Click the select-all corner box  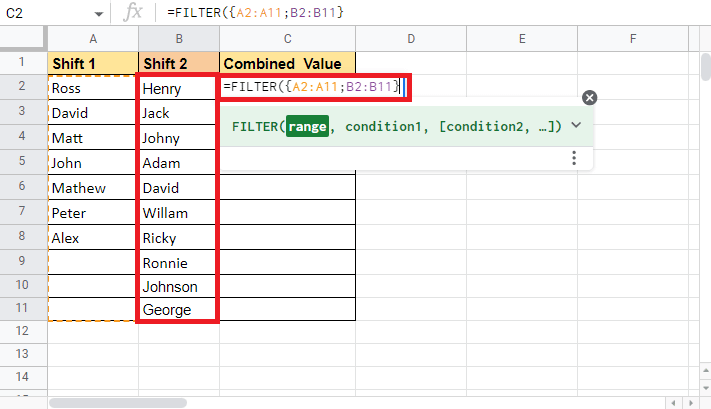click(x=23, y=39)
